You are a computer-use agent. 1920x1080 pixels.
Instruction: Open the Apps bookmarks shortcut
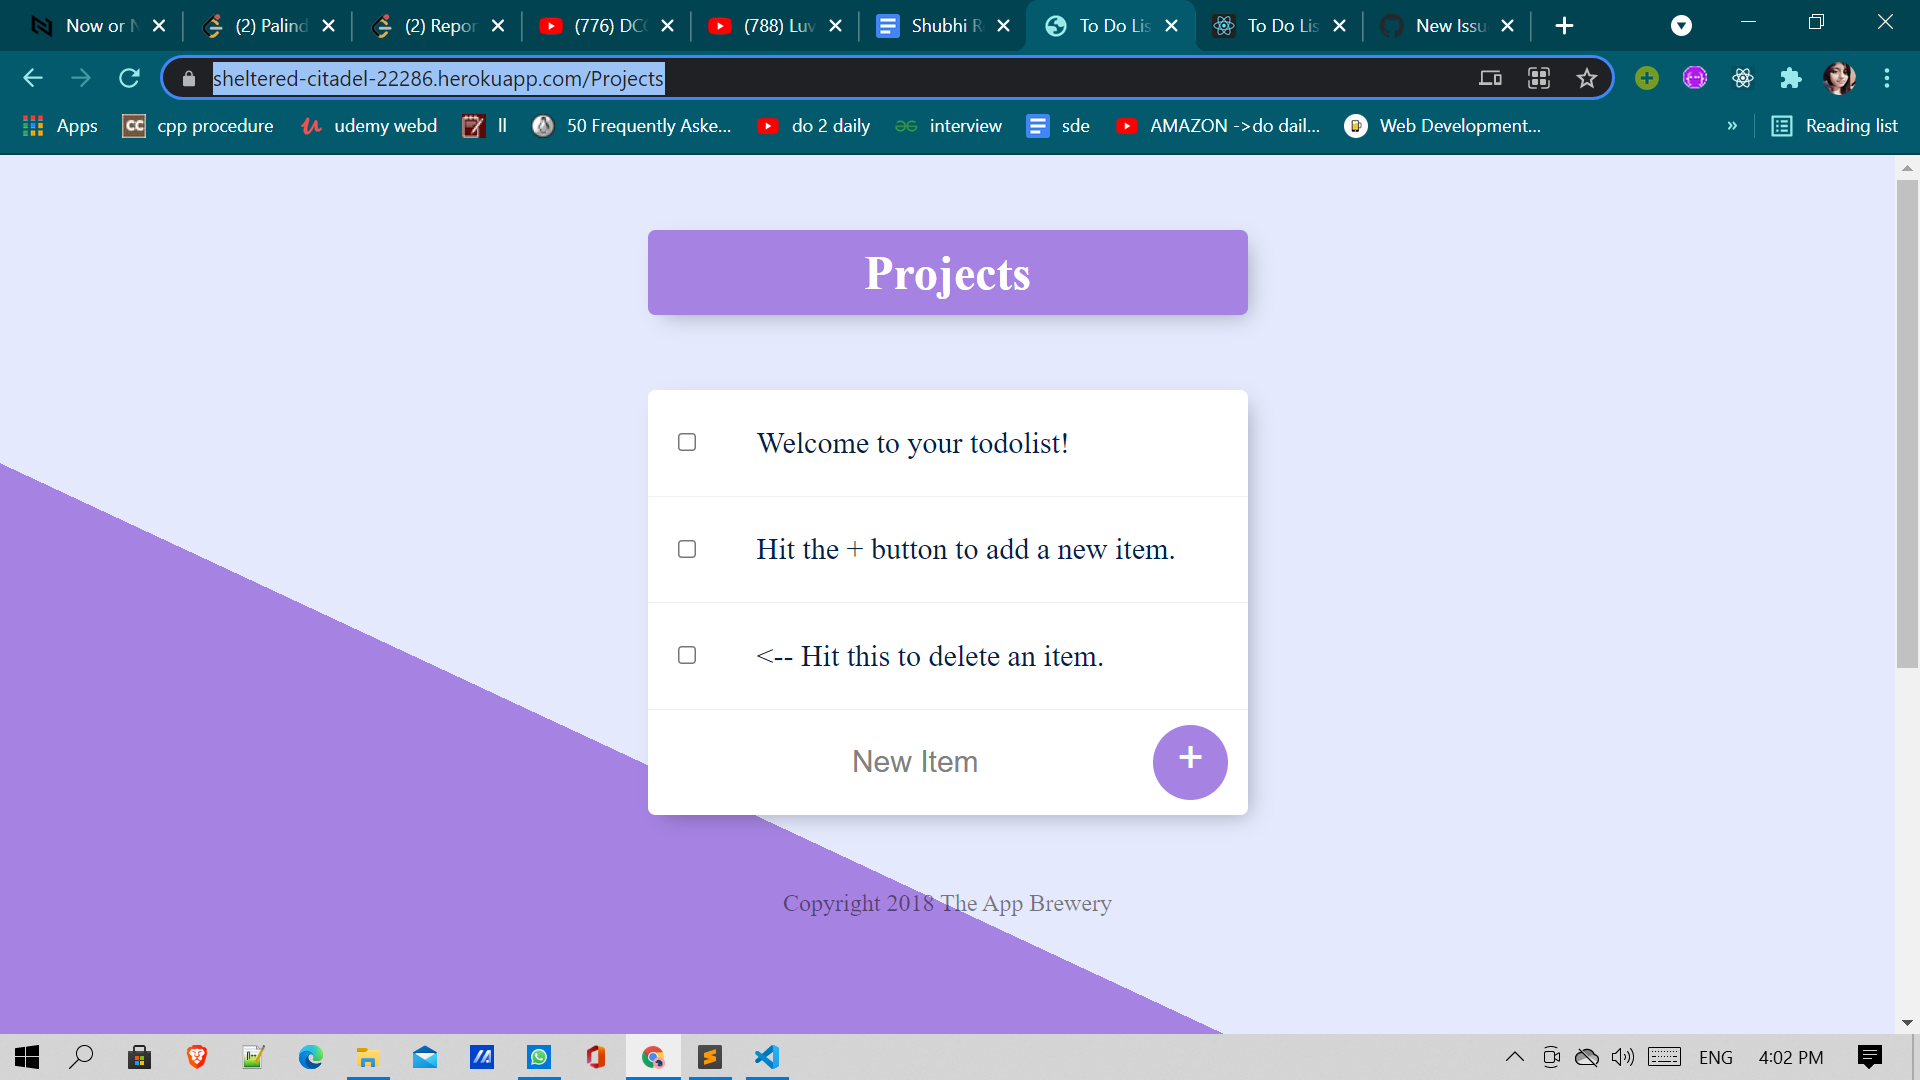(60, 126)
